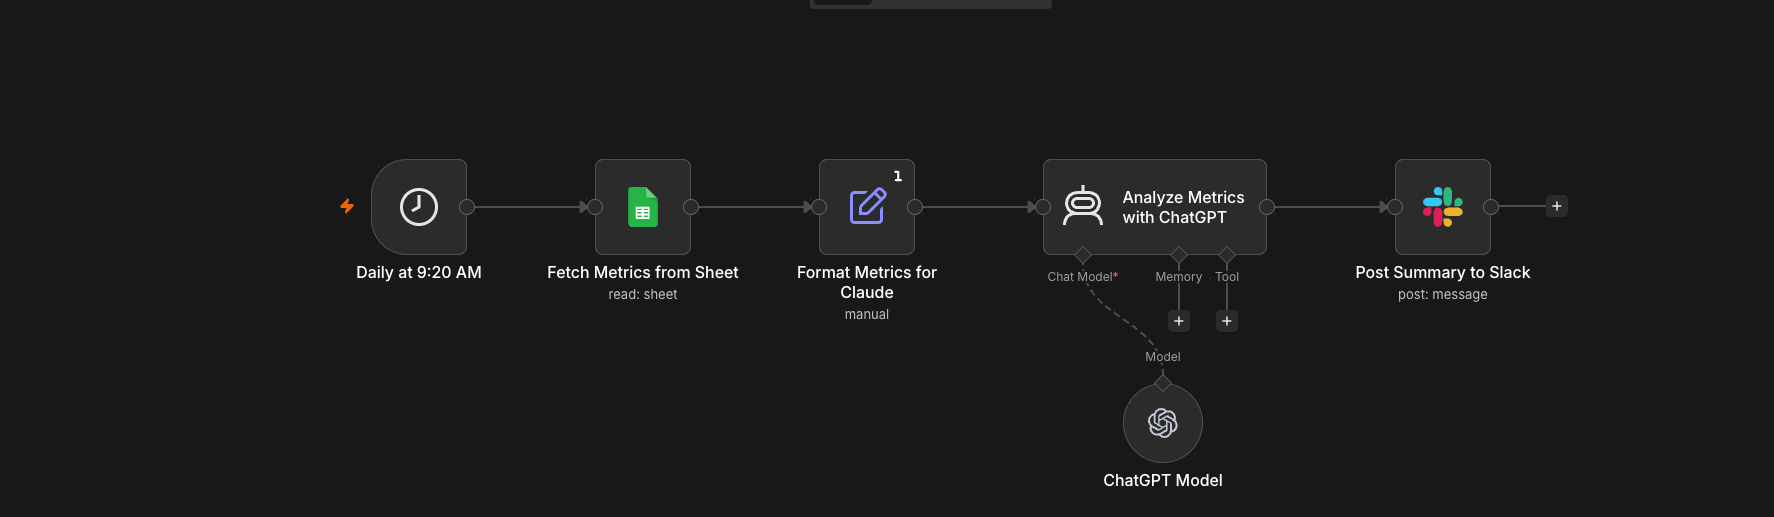Image resolution: width=1774 pixels, height=517 pixels.
Task: Click the Chat Model diamond connector
Action: coord(1083,255)
